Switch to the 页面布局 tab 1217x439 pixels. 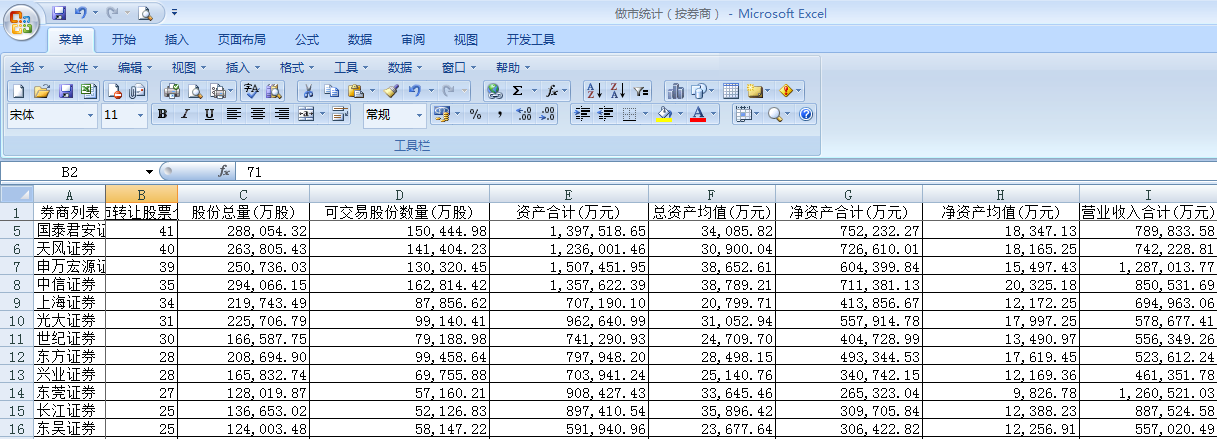click(242, 40)
